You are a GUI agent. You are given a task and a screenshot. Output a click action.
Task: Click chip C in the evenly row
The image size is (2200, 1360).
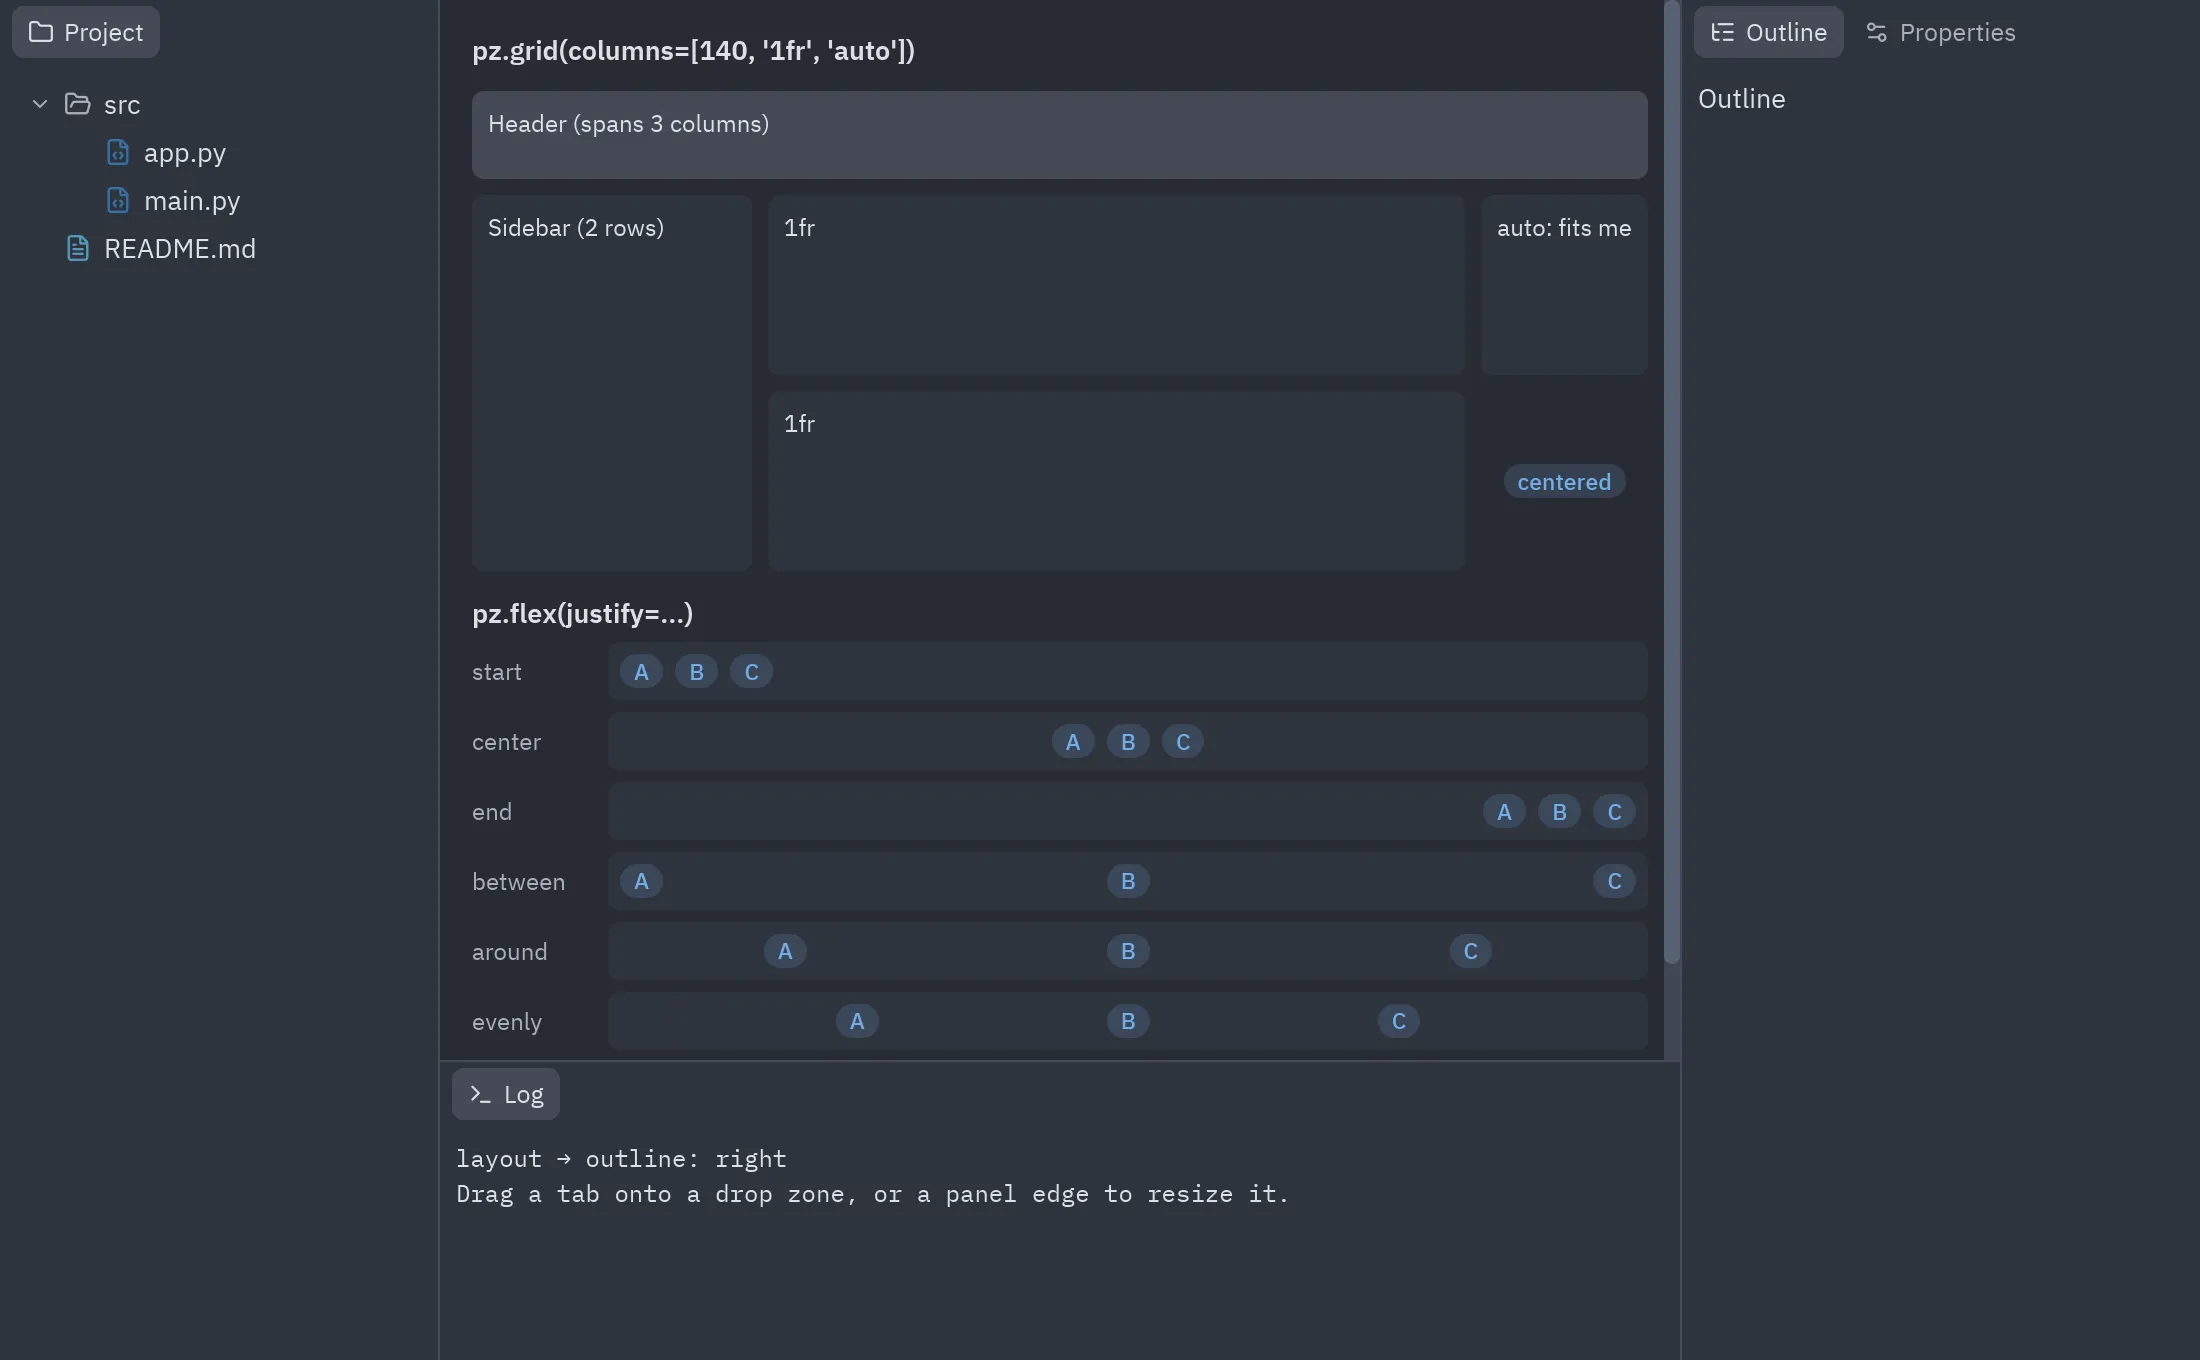[1399, 1021]
